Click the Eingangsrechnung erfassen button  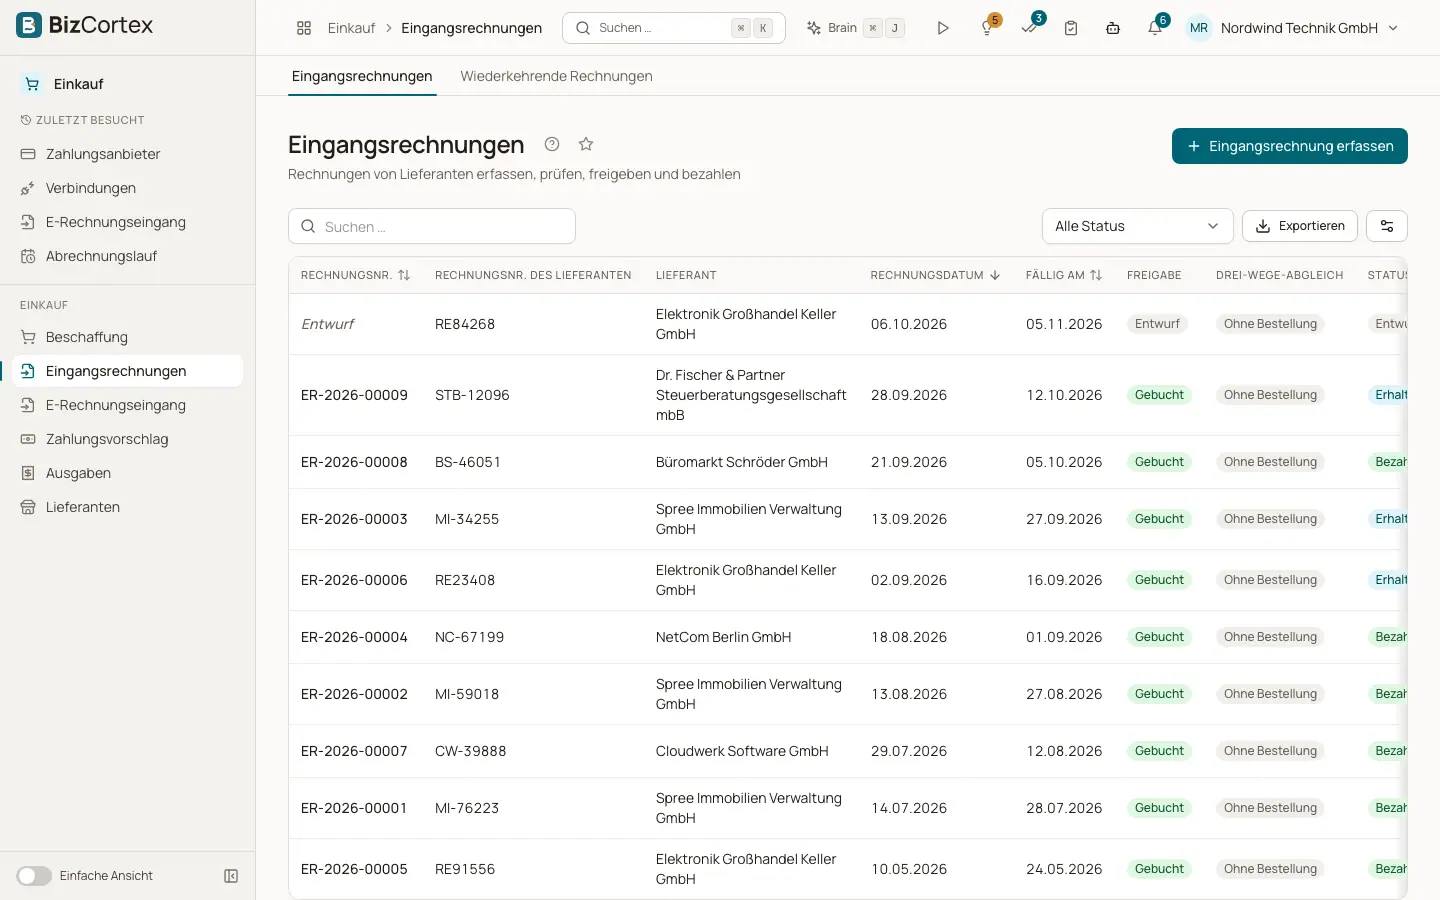1290,146
